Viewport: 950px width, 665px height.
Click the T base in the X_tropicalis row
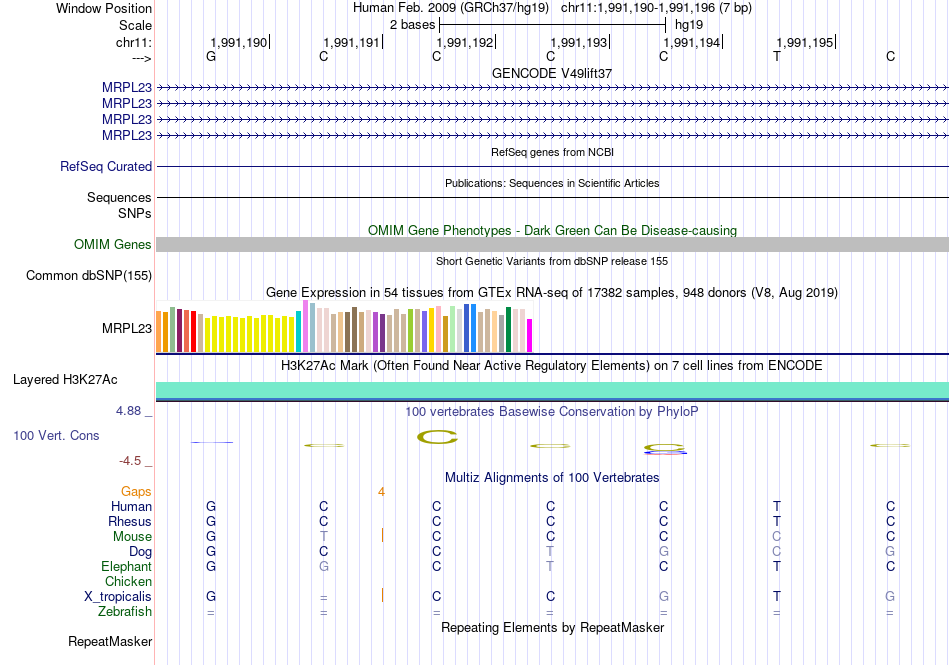click(777, 597)
